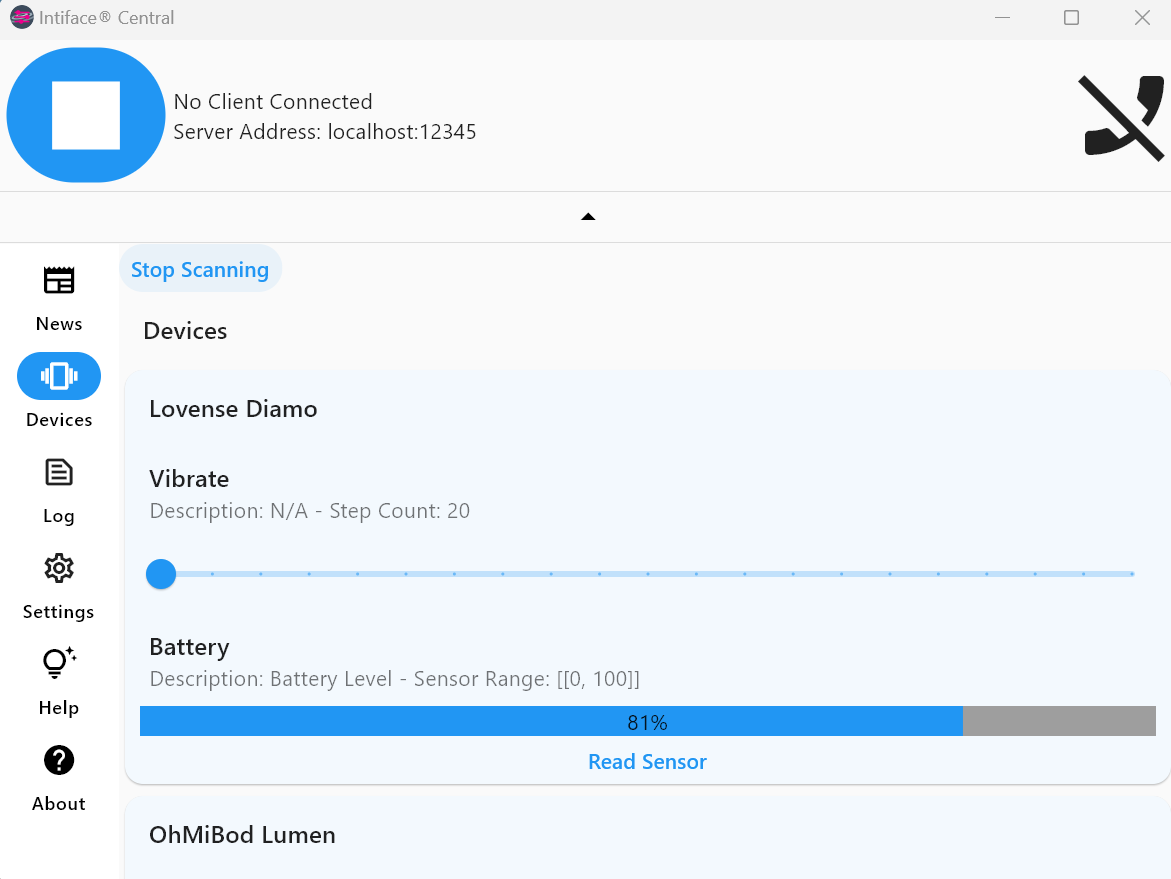Screen dimensions: 1171x879
Task: Click the No Client Connected status text
Action: tap(273, 101)
